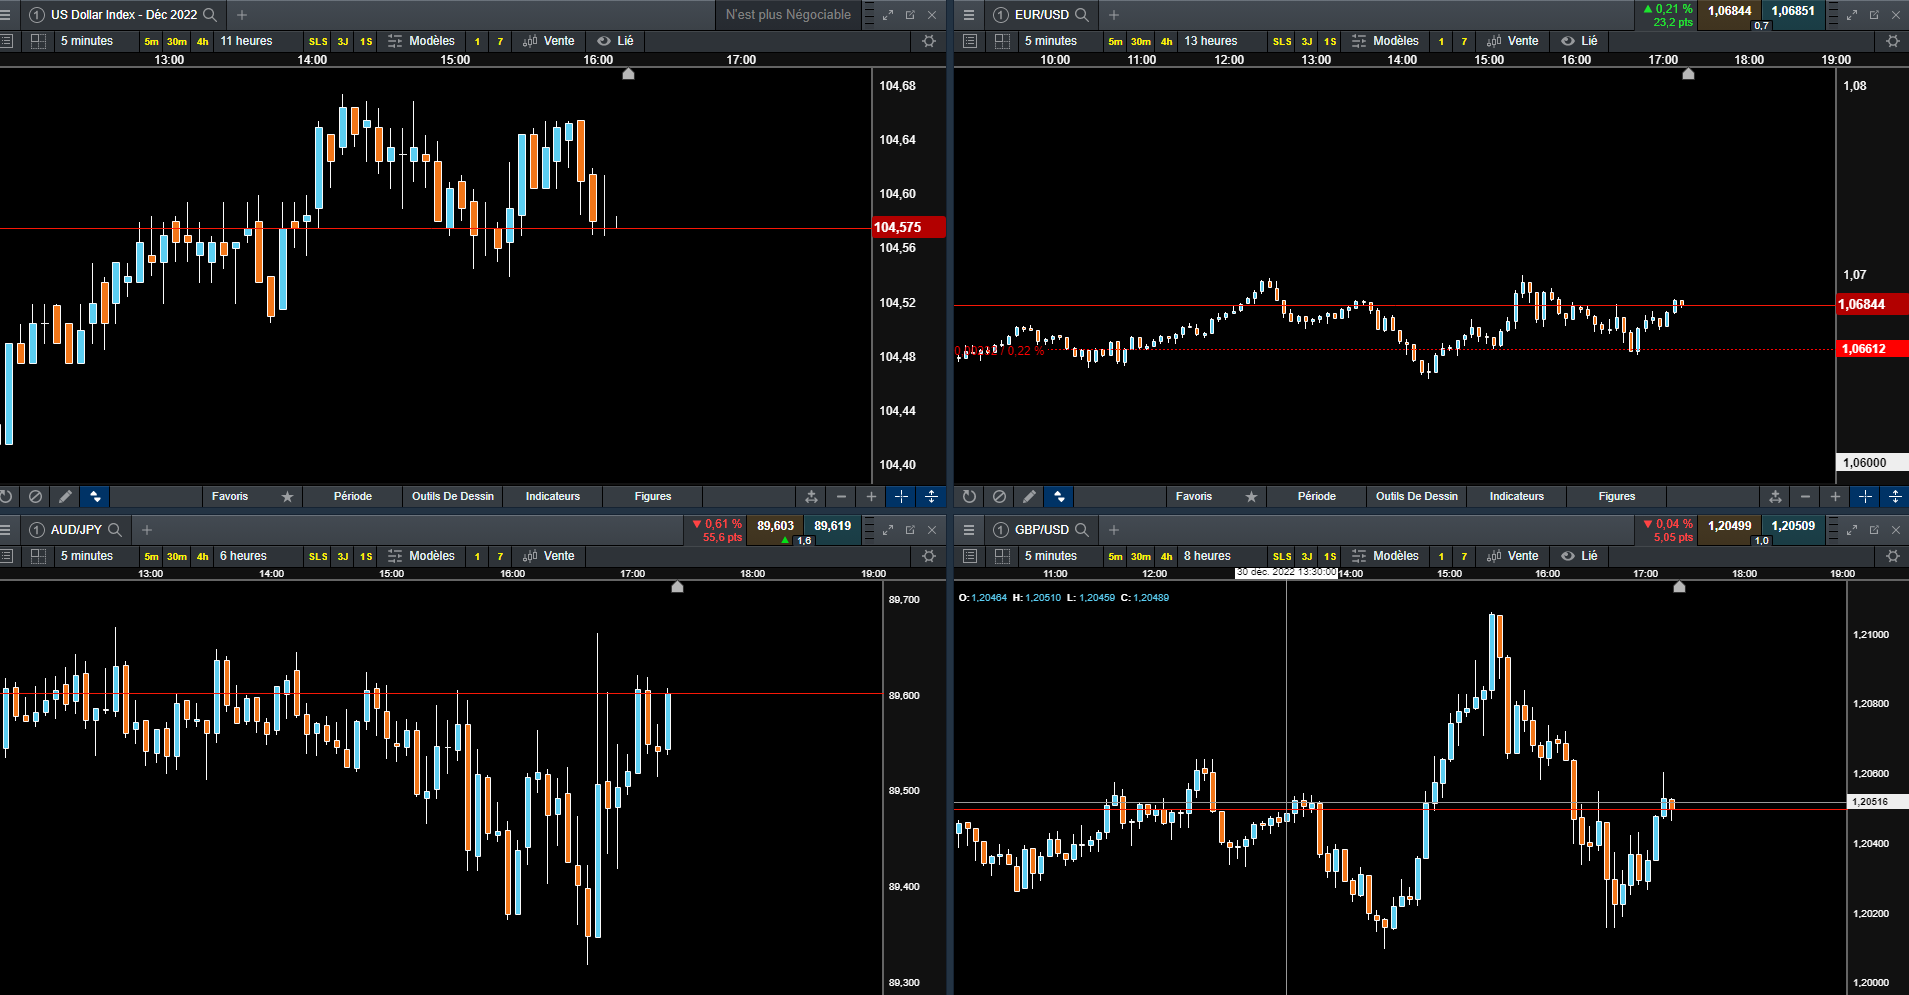Open 13 heures range dropdown on EUR/USD

pos(1211,41)
